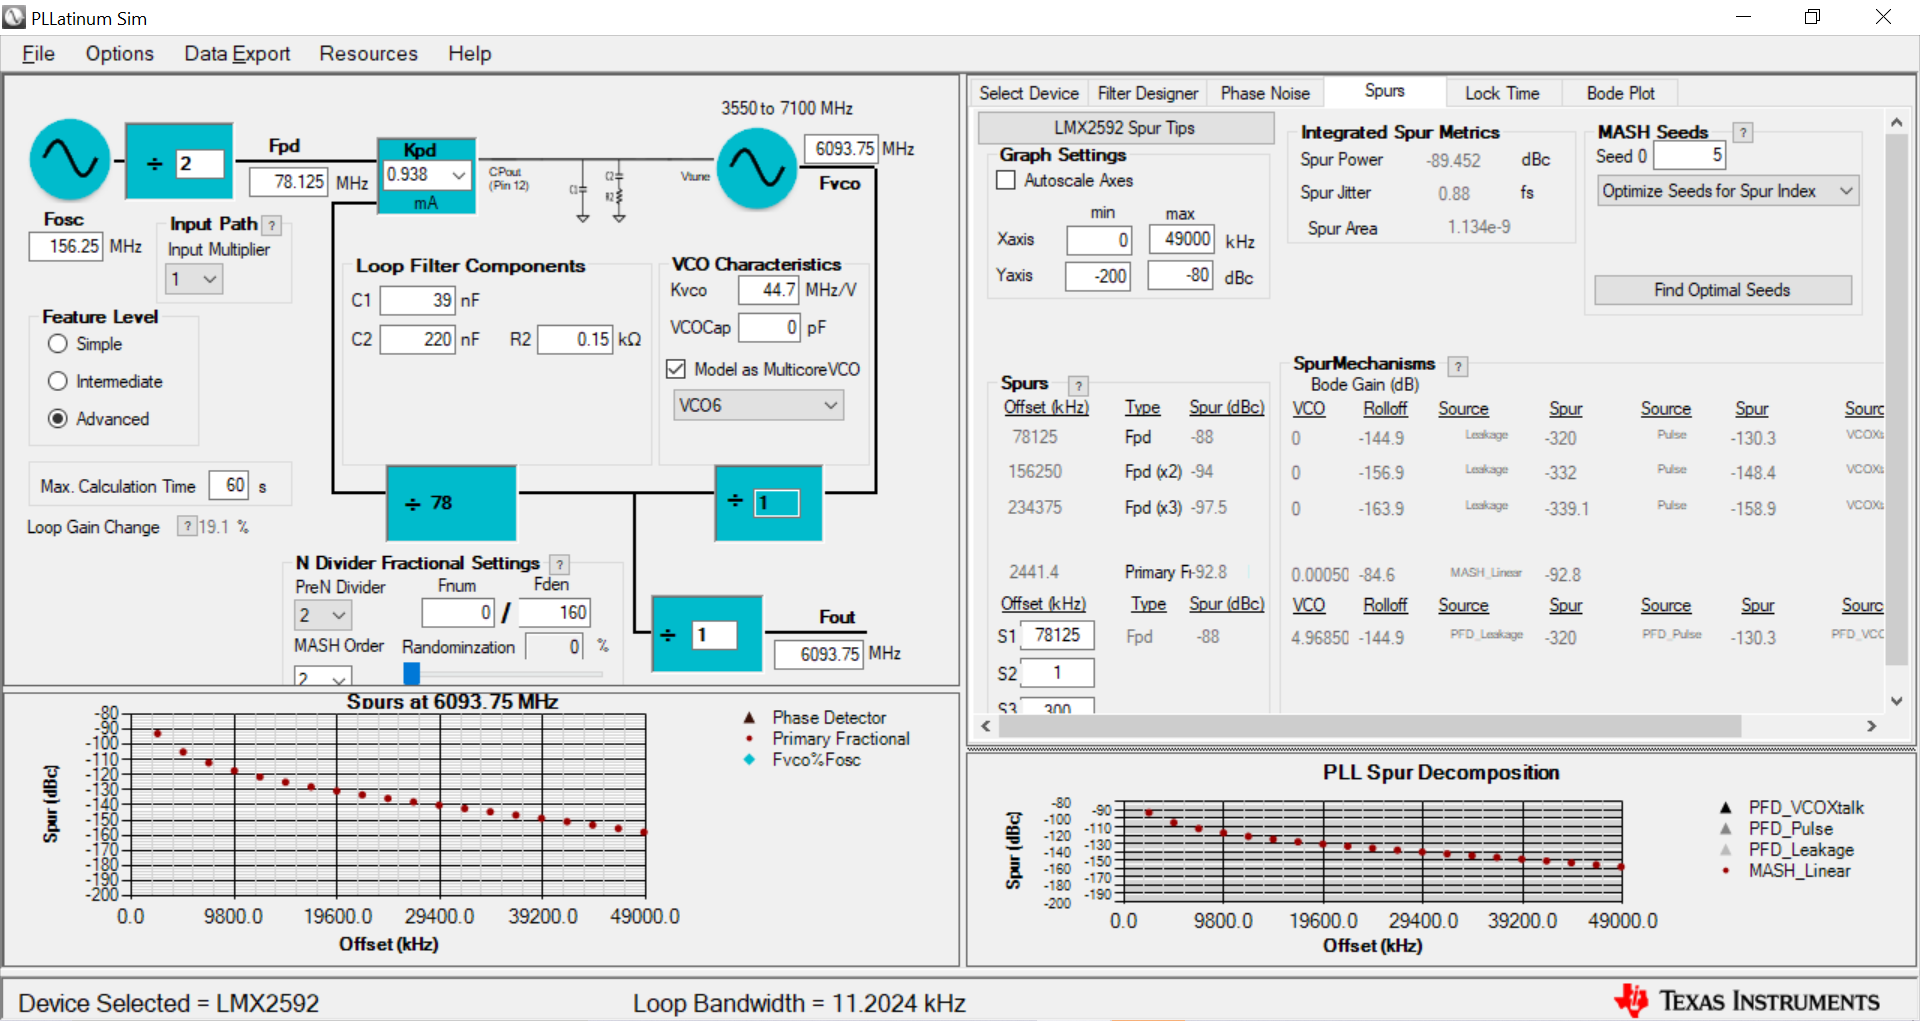The image size is (1920, 1021).
Task: Switch to the Lock Time tab
Action: (1502, 93)
